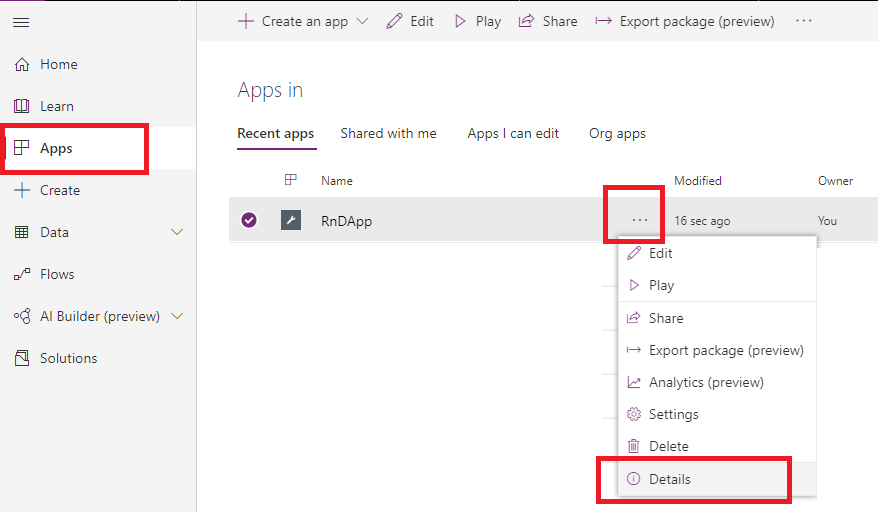Sort by the Modified column header

tap(697, 181)
